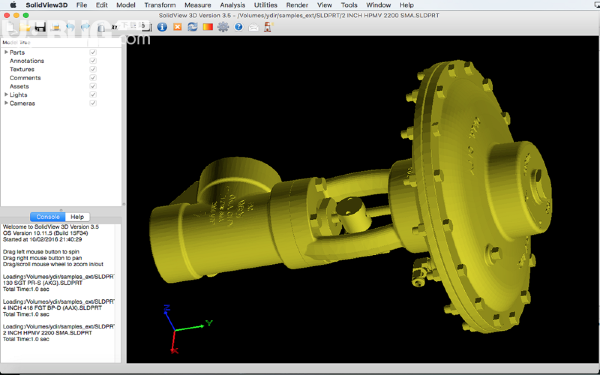Switch to the Help tab in panel
The image size is (600, 375).
tap(77, 217)
